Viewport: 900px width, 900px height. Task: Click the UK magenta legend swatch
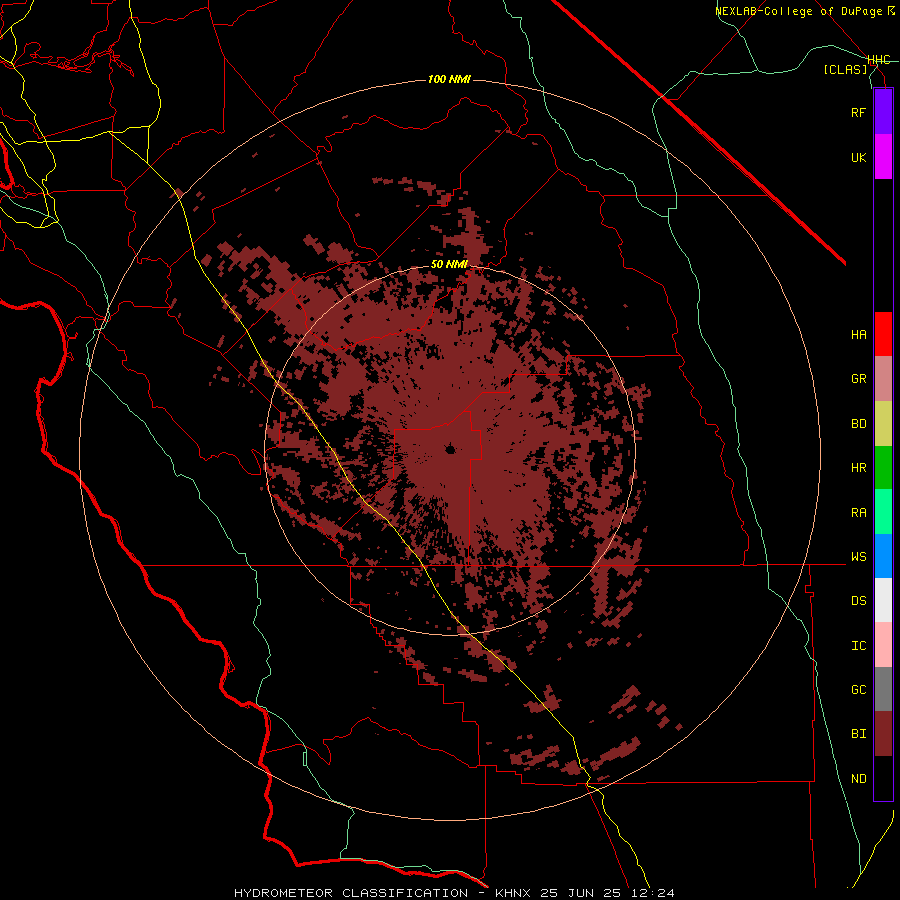pyautogui.click(x=883, y=157)
